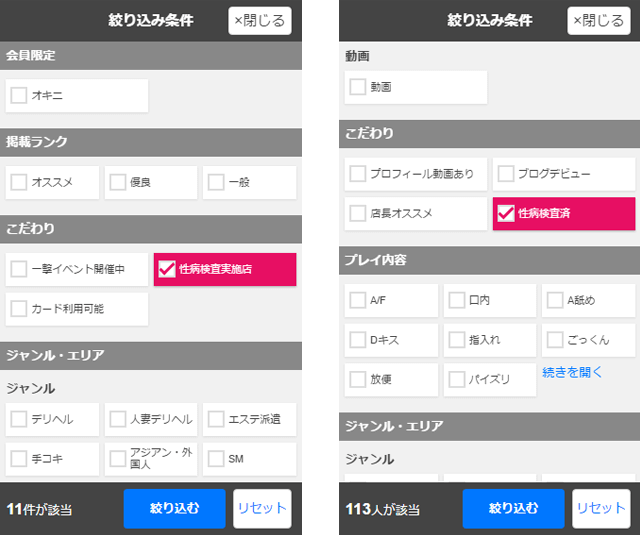
Task: Check the 動画 checkbox
Action: pos(358,87)
